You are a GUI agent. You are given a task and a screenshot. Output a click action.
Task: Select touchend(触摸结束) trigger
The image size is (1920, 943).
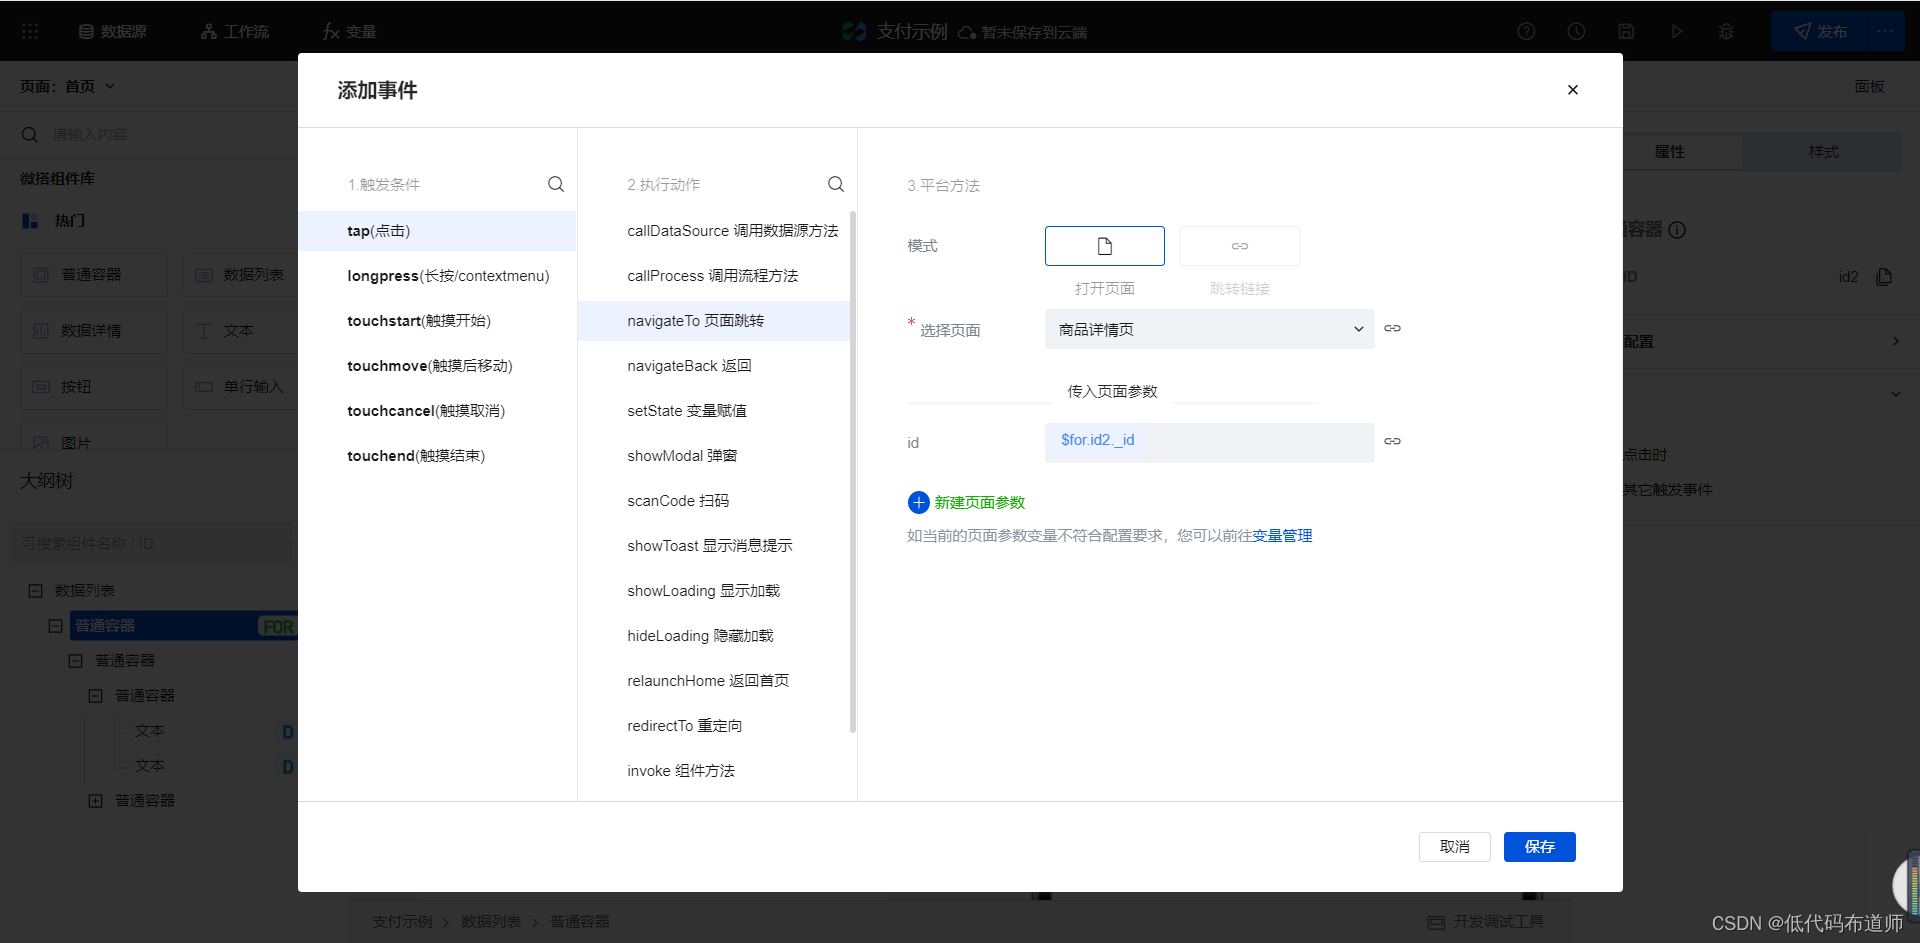(437, 456)
